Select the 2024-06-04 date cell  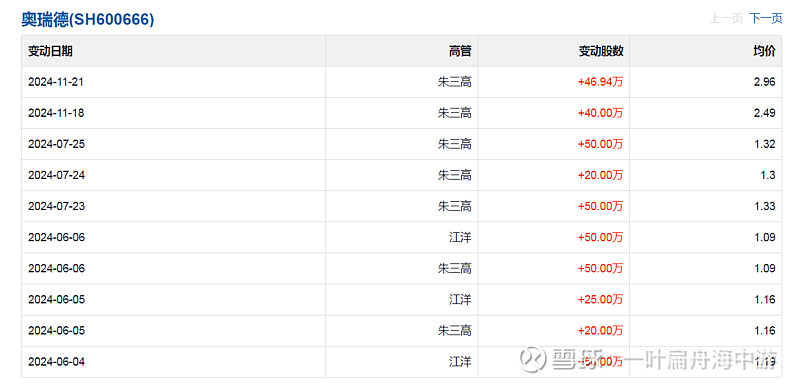56,362
